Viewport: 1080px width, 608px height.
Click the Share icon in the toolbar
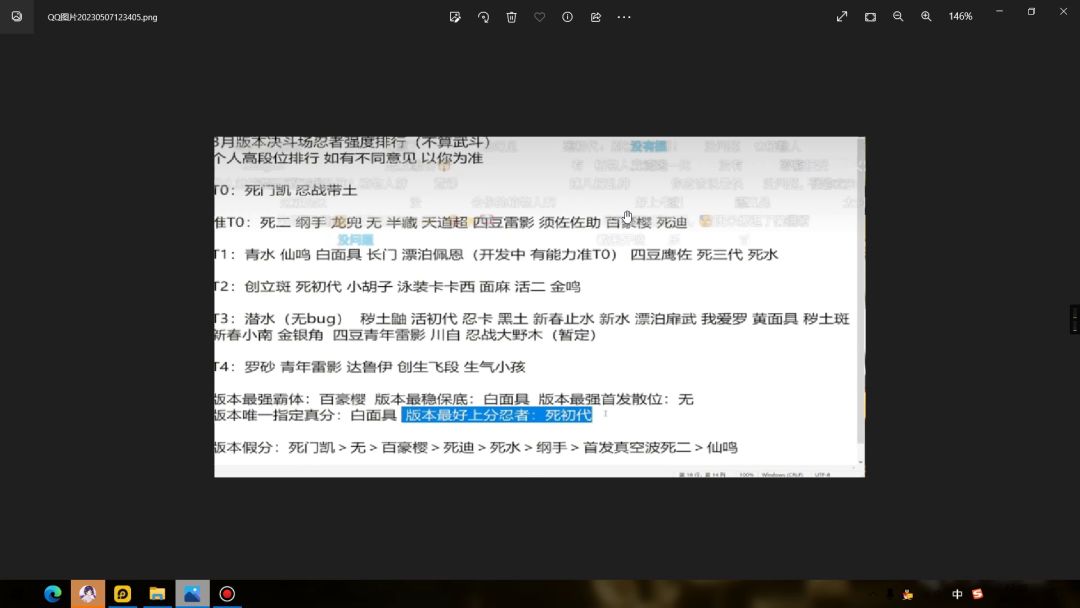click(596, 17)
